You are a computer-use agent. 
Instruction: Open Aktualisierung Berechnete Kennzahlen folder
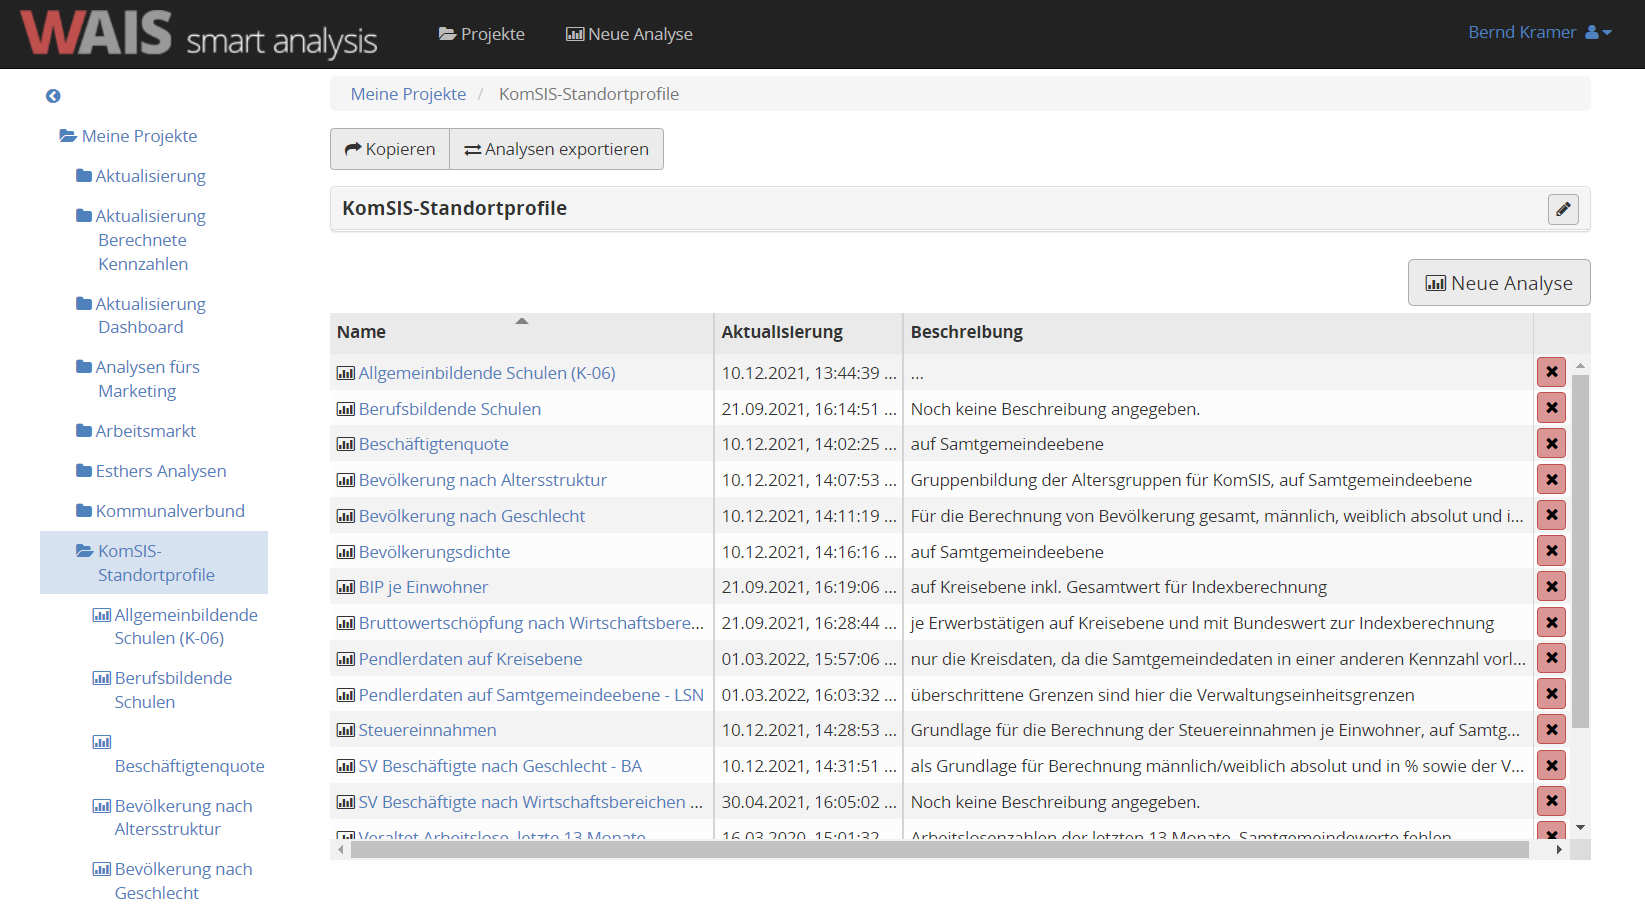coord(141,240)
